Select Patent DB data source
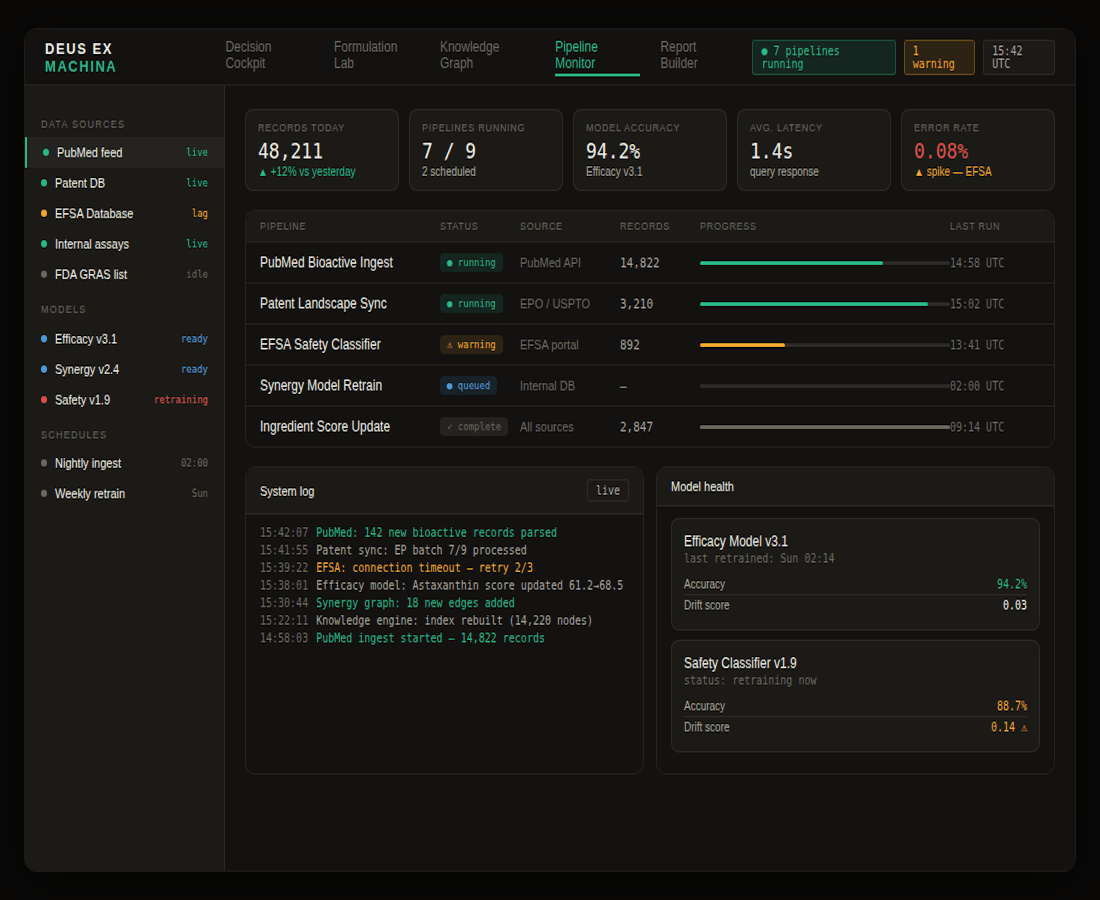This screenshot has width=1100, height=900. [125, 183]
